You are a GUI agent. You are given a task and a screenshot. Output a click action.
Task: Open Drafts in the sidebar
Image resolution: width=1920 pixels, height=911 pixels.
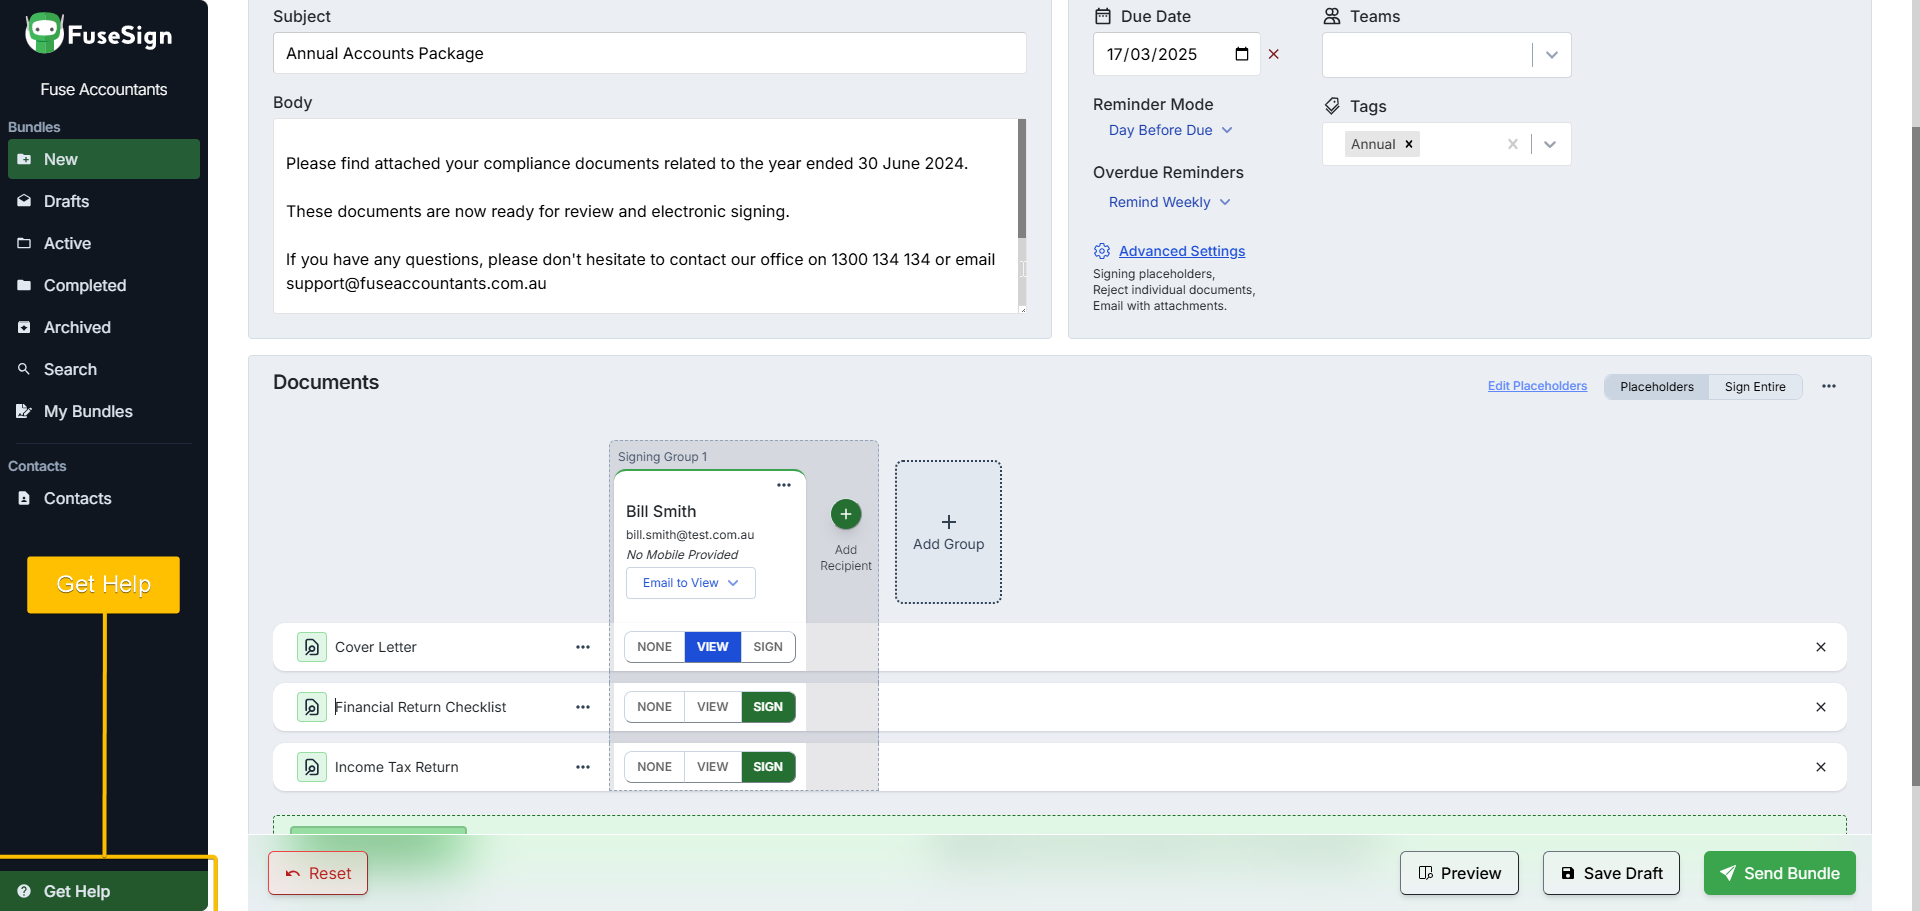pos(66,201)
